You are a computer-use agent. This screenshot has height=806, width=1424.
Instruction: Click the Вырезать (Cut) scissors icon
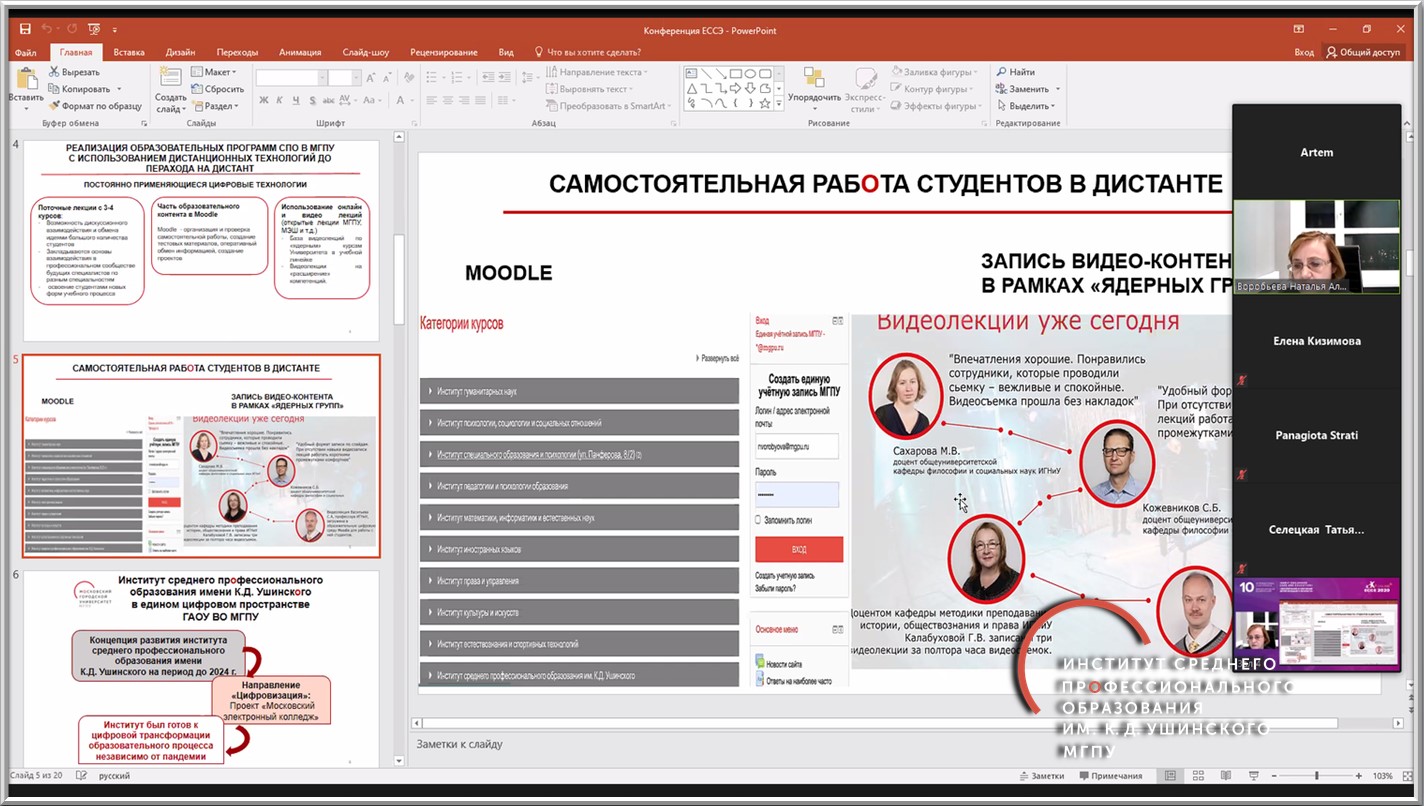coord(55,72)
